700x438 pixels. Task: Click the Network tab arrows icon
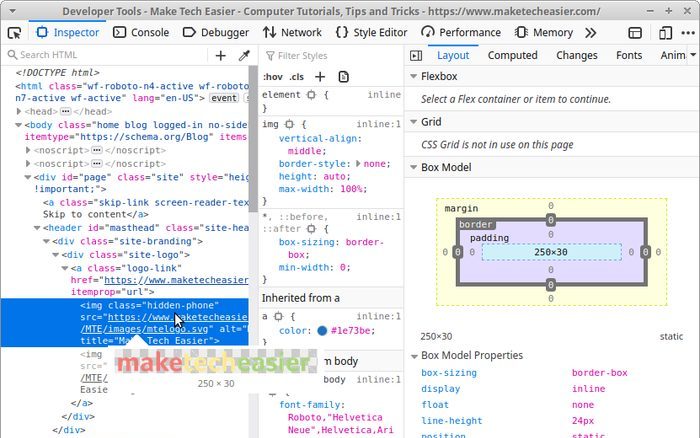269,33
